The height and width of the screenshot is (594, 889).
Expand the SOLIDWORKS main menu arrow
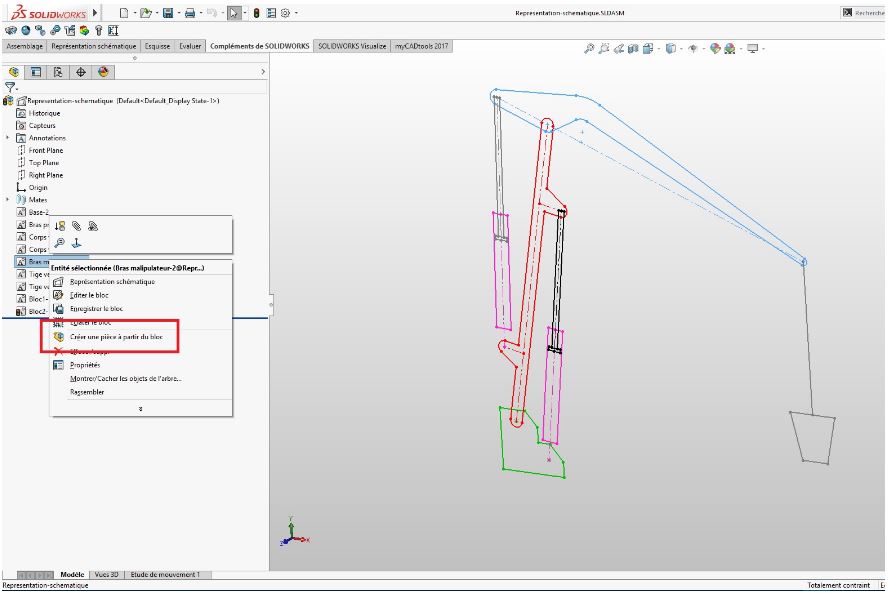(95, 12)
